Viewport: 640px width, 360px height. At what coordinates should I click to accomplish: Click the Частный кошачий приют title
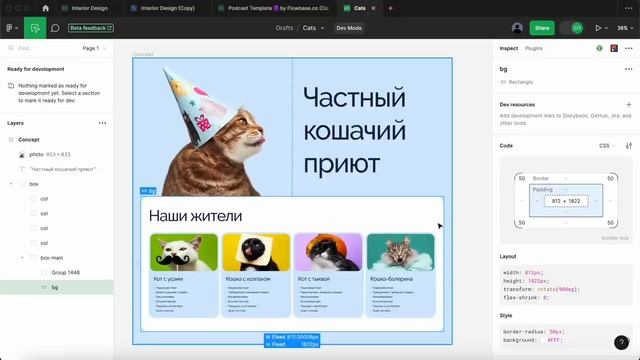coord(354,131)
